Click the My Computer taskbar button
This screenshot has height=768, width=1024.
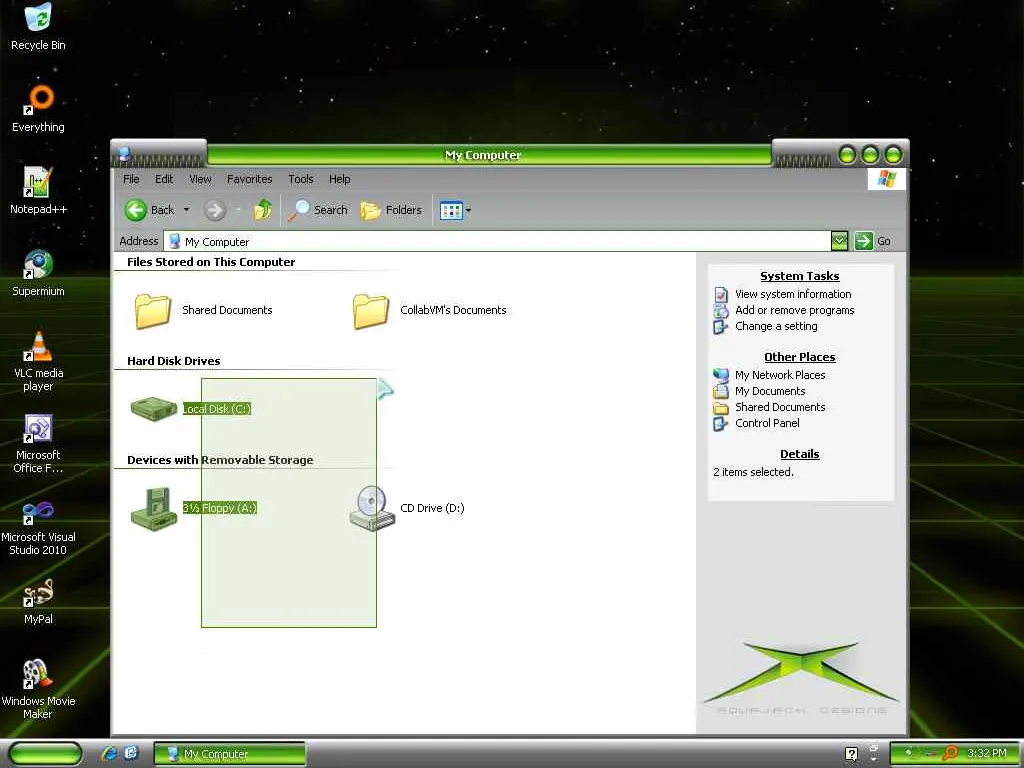(229, 754)
